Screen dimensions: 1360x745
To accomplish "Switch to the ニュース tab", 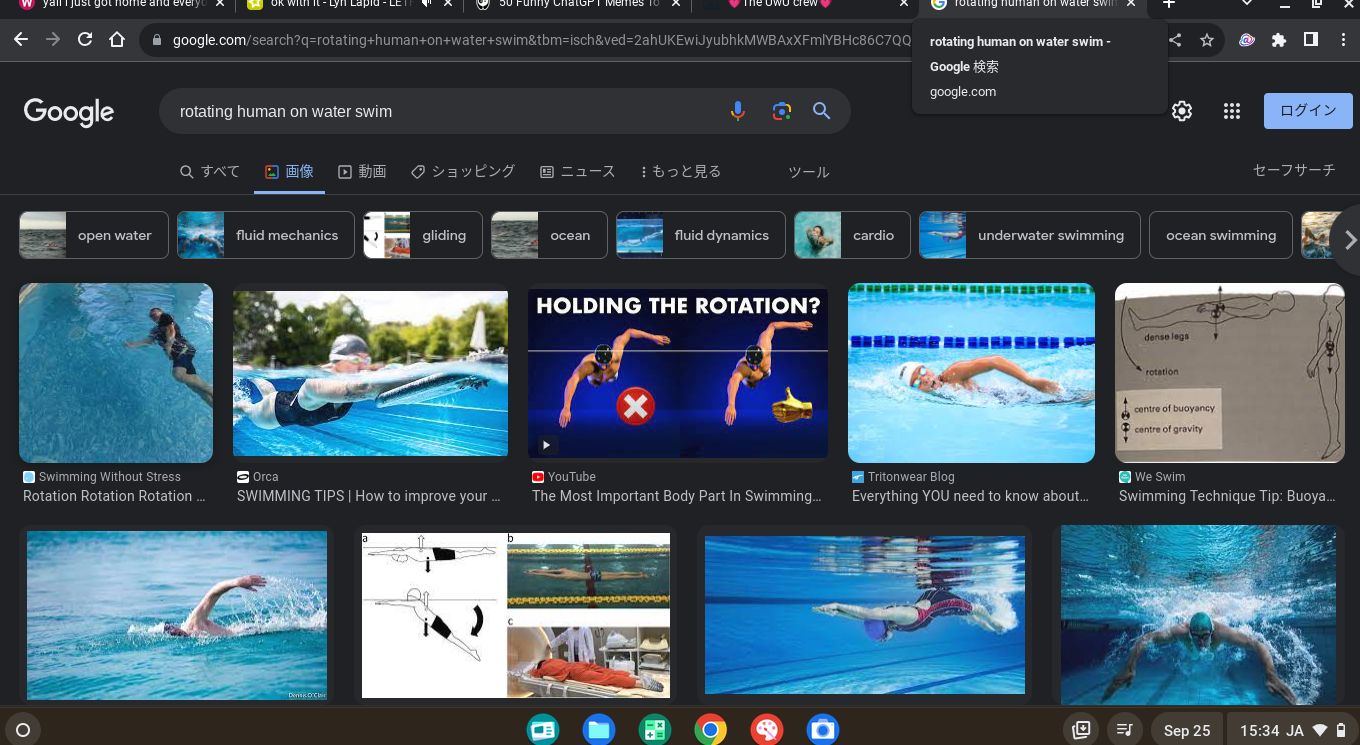I will coord(577,172).
